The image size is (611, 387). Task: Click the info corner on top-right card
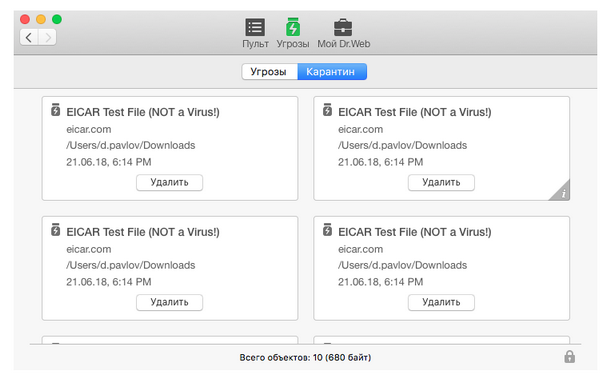click(x=562, y=192)
